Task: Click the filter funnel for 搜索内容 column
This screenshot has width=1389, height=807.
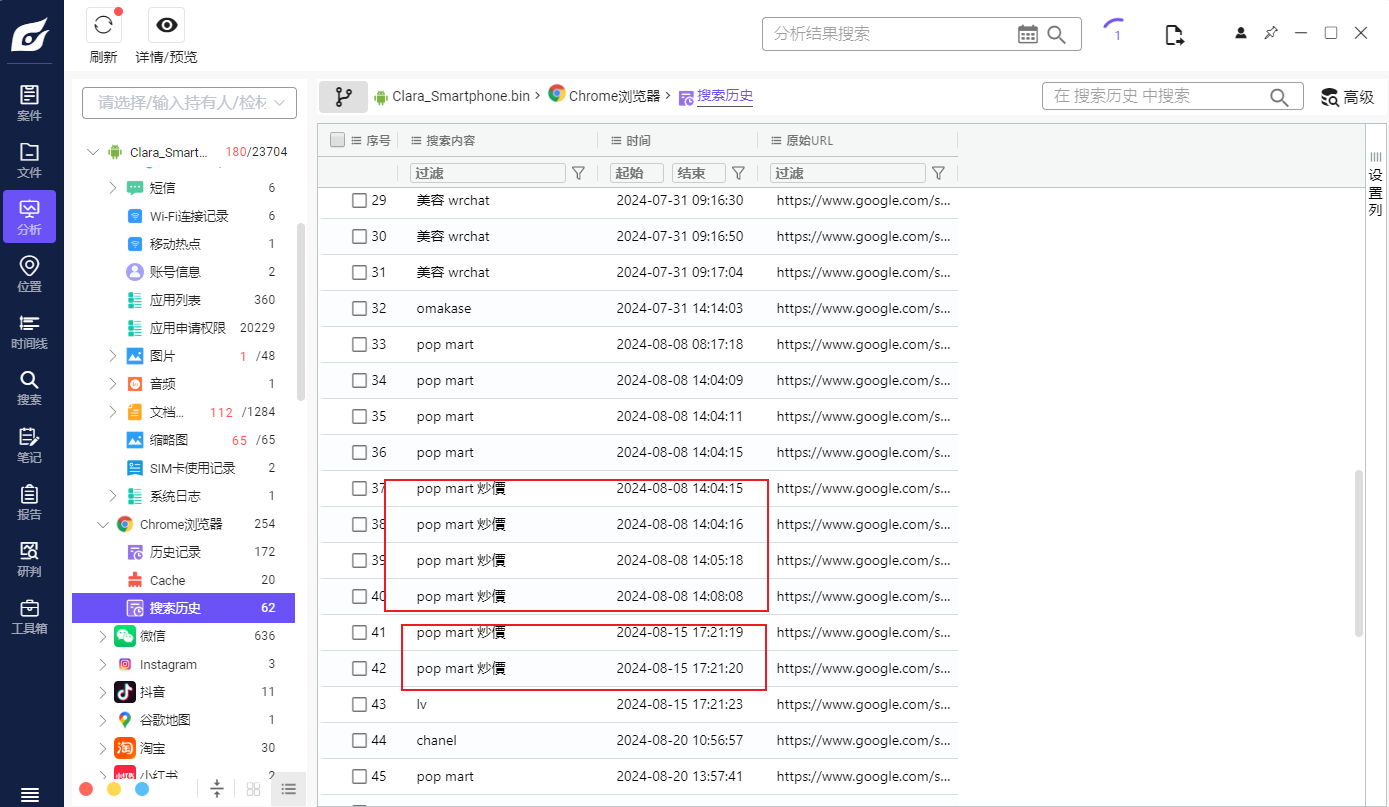Action: click(x=578, y=173)
